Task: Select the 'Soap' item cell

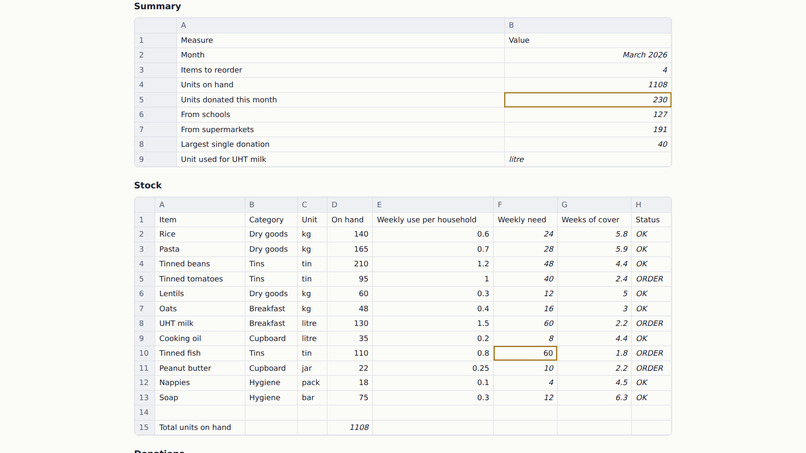Action: [x=200, y=397]
